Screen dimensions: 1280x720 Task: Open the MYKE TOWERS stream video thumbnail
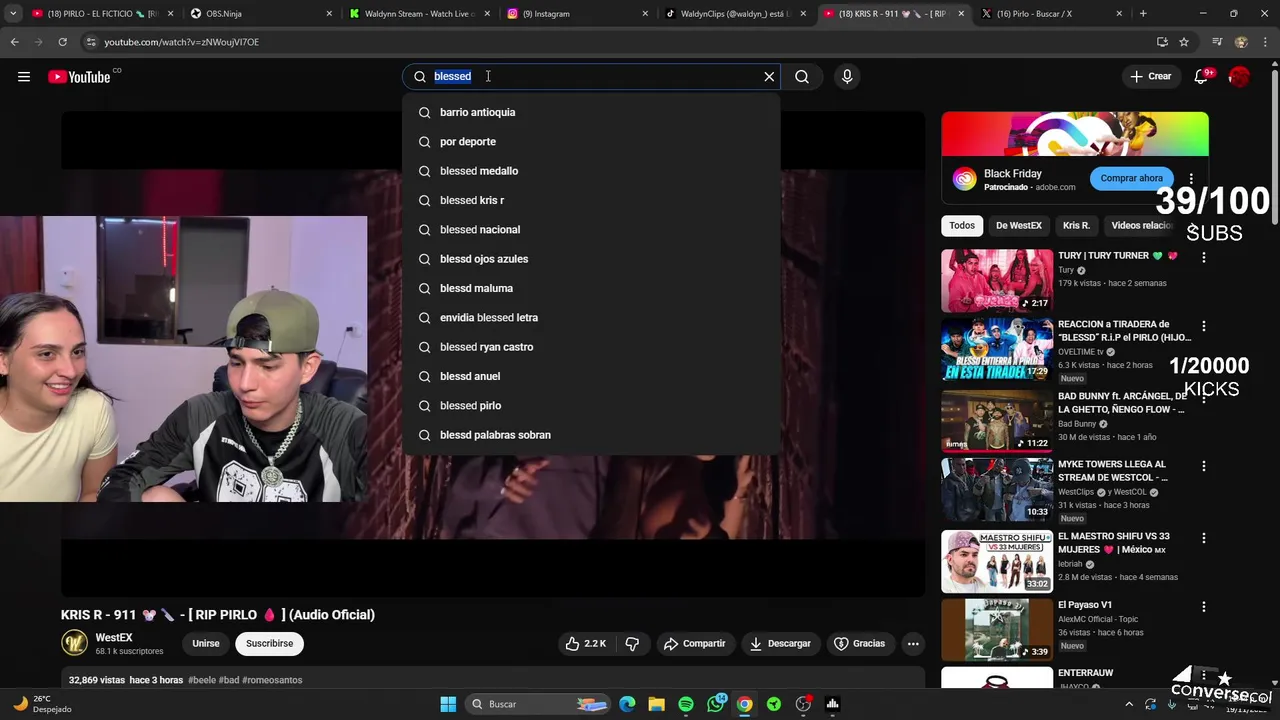[x=997, y=490]
